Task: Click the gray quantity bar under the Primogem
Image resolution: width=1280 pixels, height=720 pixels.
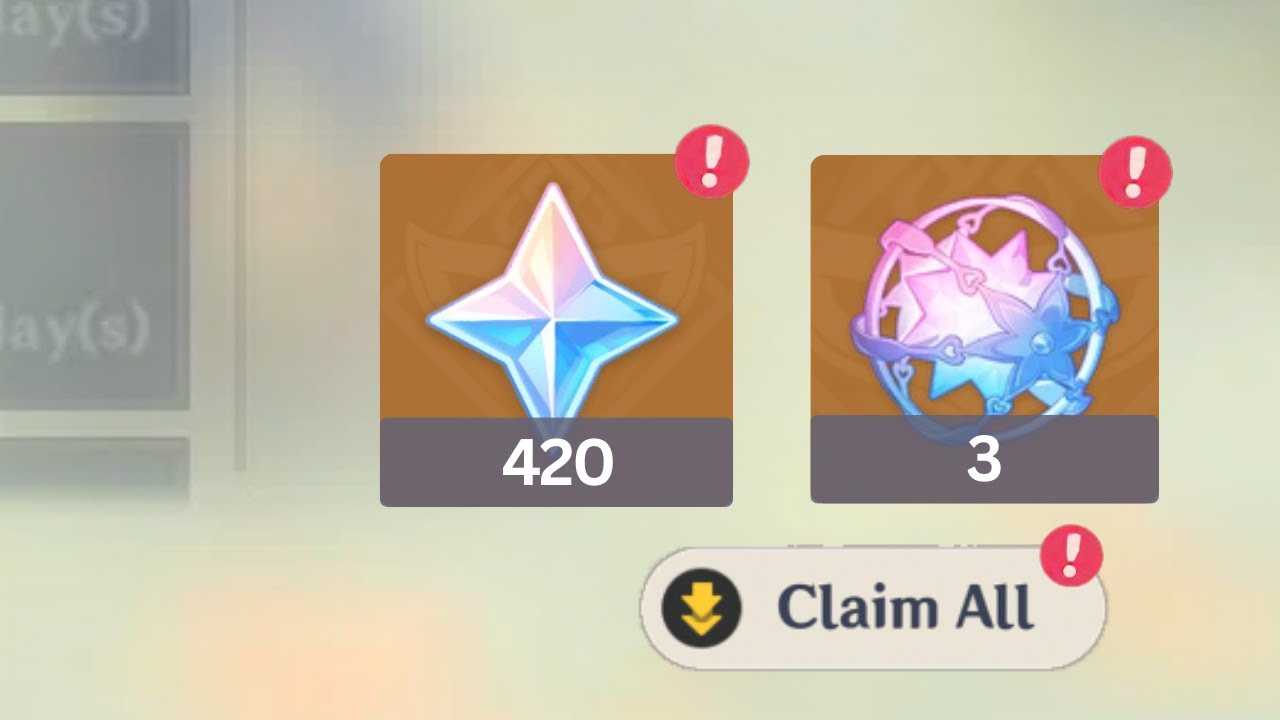Action: click(x=556, y=462)
